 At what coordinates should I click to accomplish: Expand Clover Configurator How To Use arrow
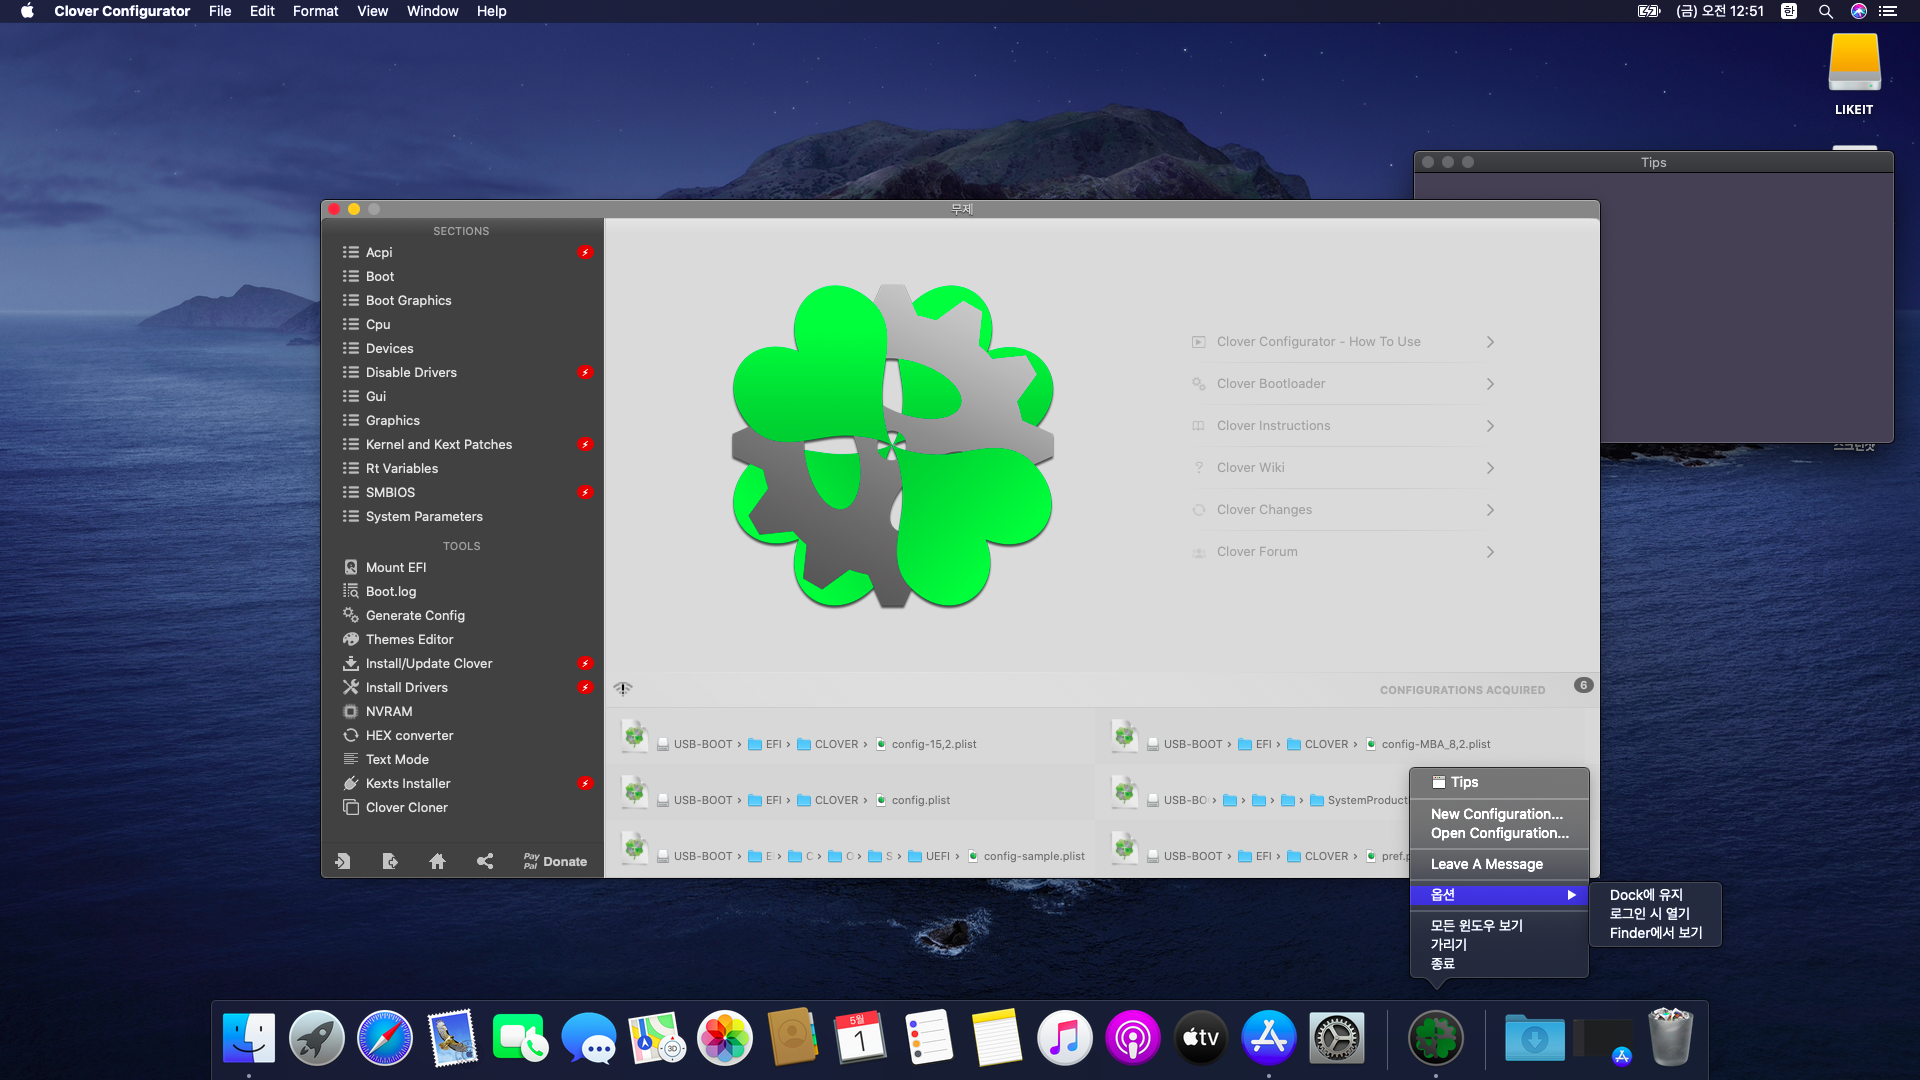pos(1490,342)
